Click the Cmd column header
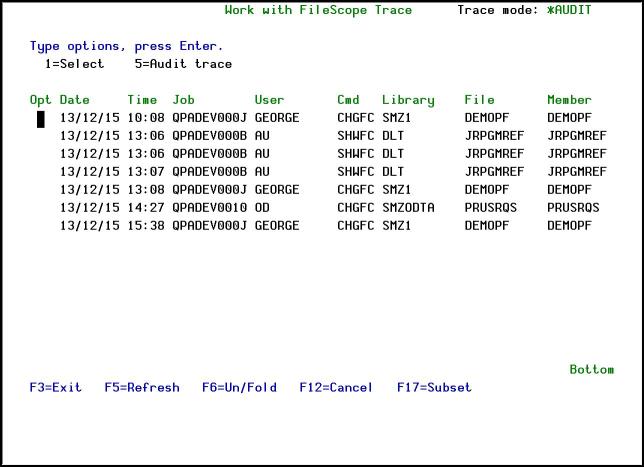The height and width of the screenshot is (467, 644). (348, 100)
